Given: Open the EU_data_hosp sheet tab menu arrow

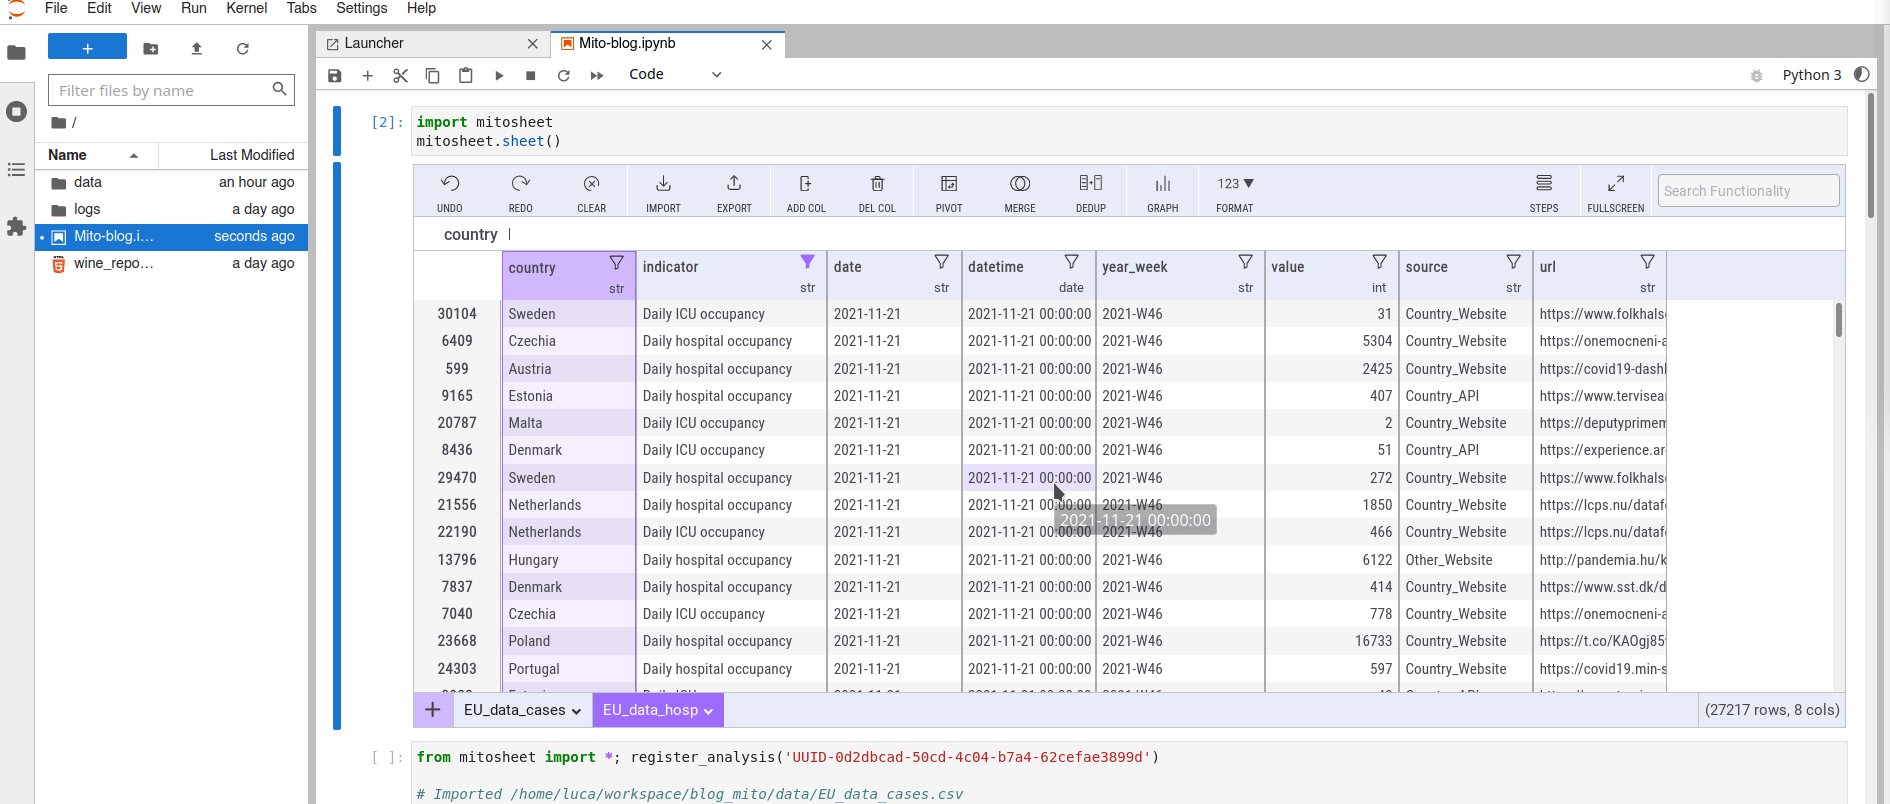Looking at the screenshot, I should [708, 711].
